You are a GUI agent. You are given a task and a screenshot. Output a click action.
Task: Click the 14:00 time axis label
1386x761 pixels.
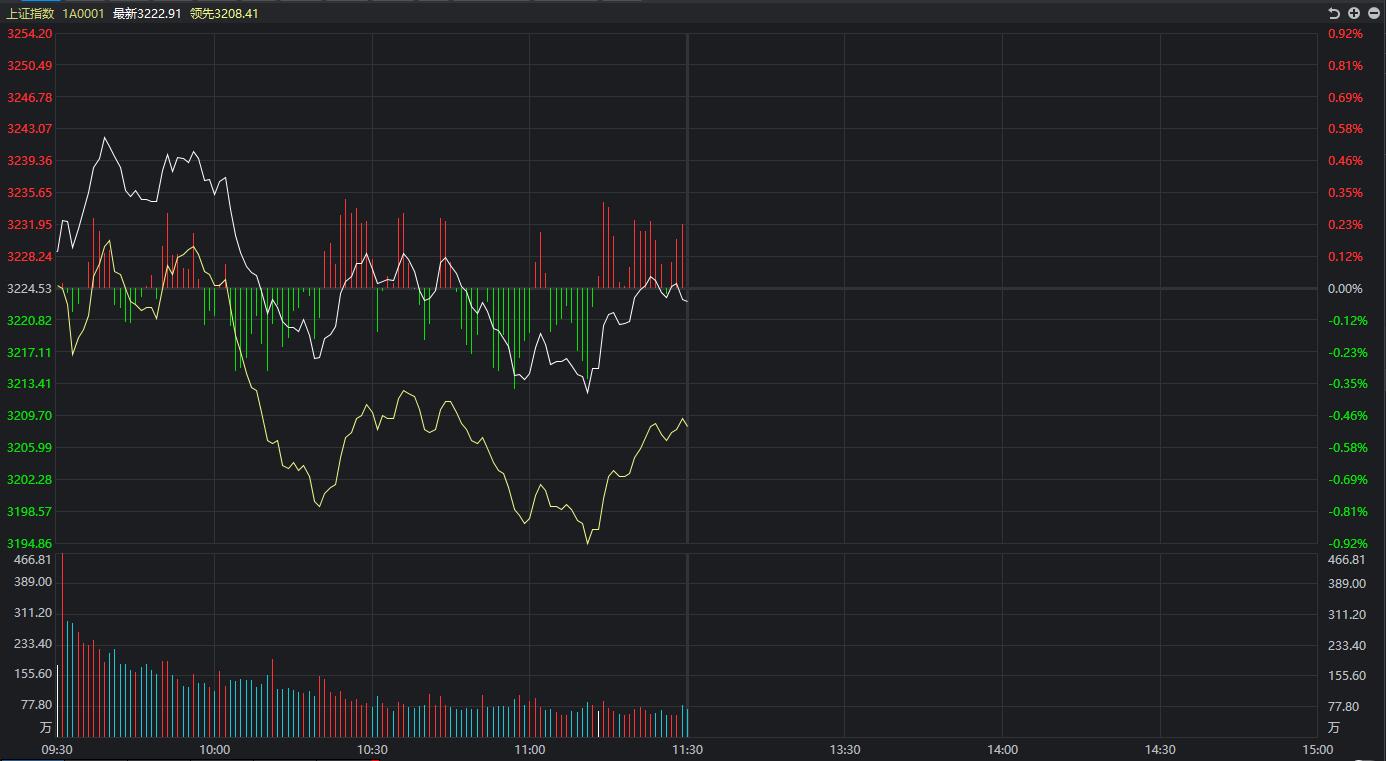point(1003,750)
